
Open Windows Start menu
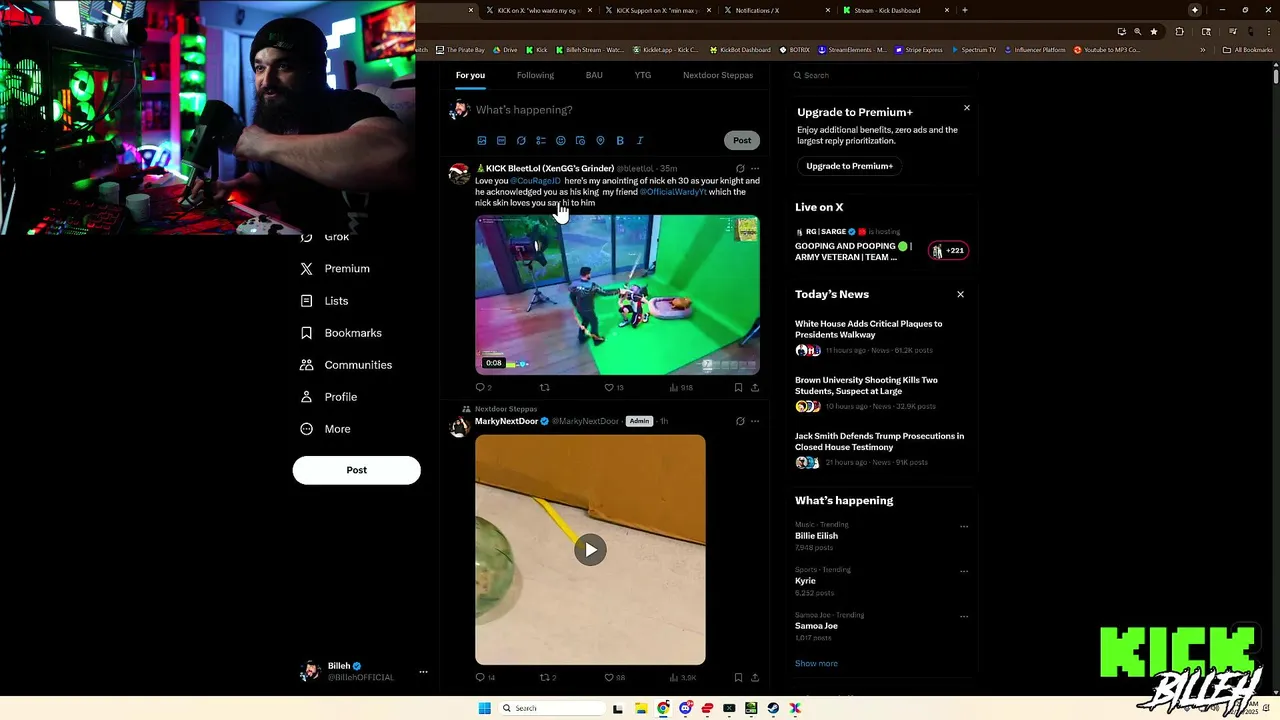click(485, 708)
